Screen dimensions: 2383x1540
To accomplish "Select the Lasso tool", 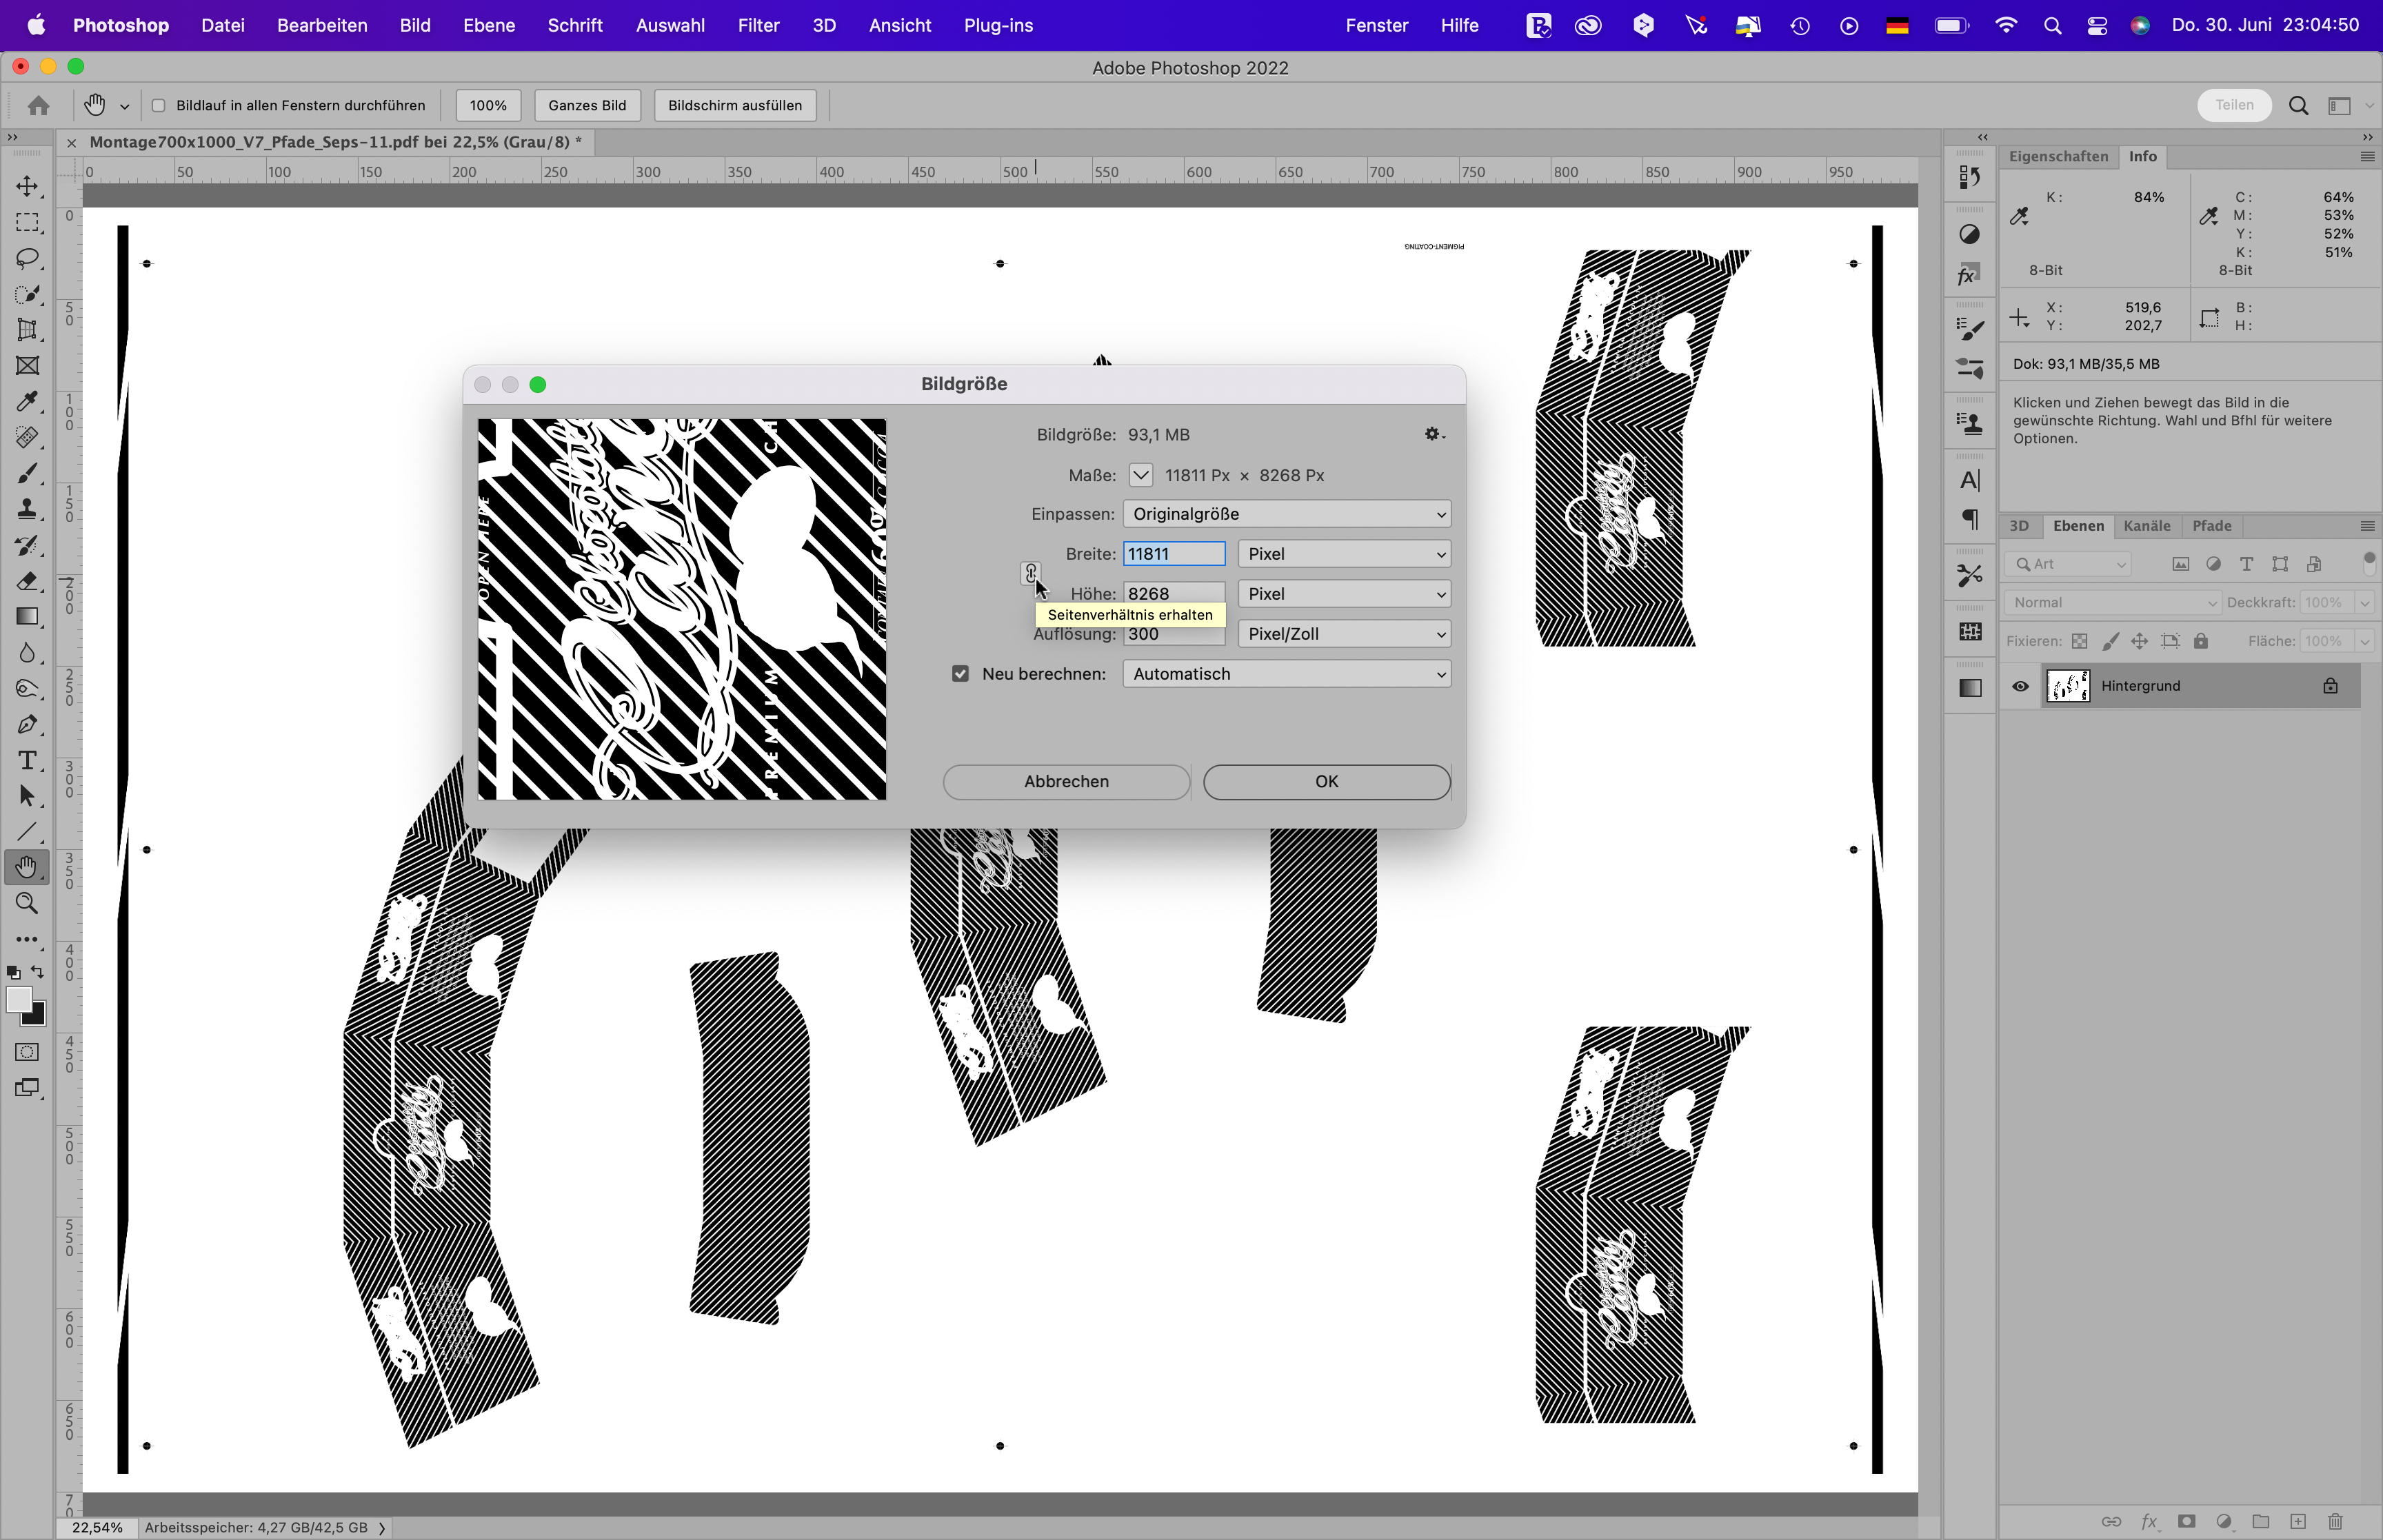I will pos(27,258).
